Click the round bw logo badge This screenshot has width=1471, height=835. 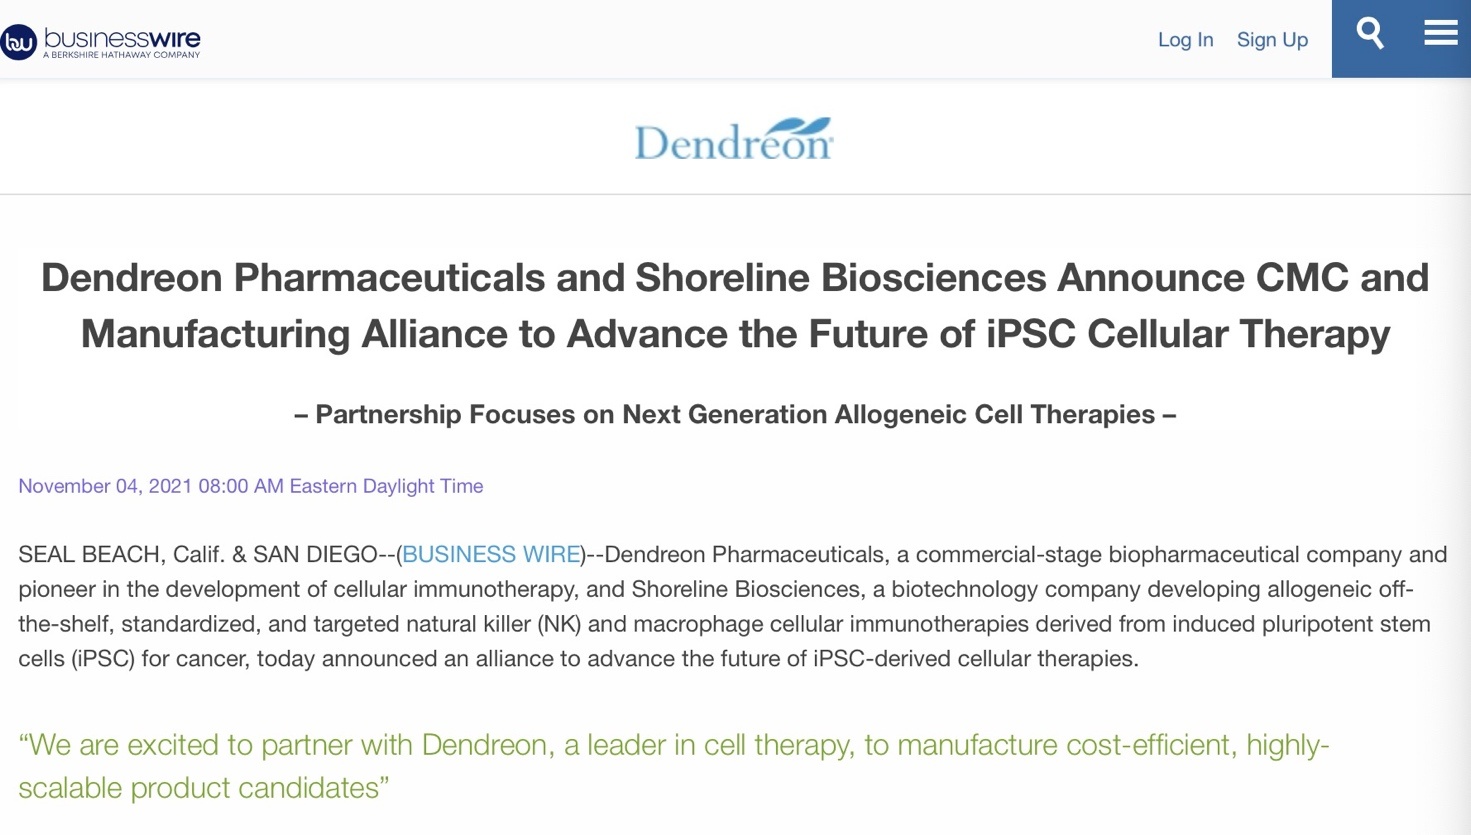tap(18, 42)
